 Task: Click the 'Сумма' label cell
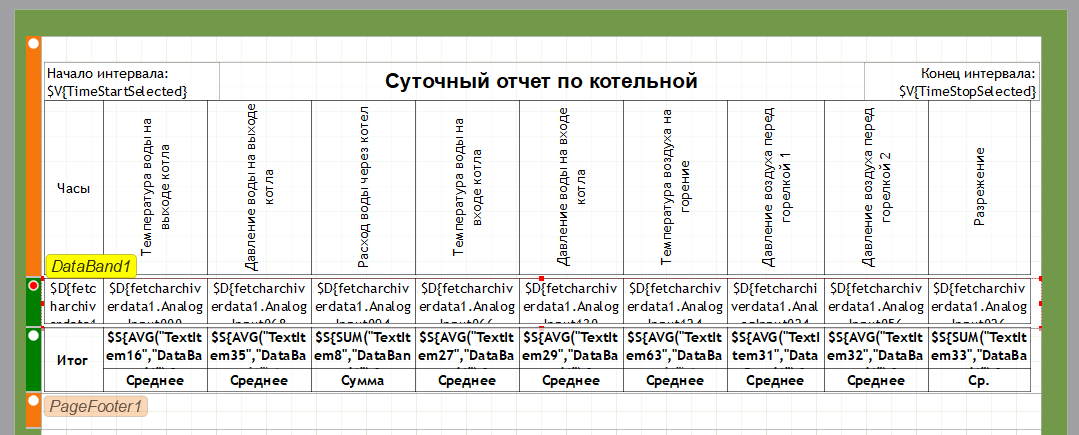point(364,381)
